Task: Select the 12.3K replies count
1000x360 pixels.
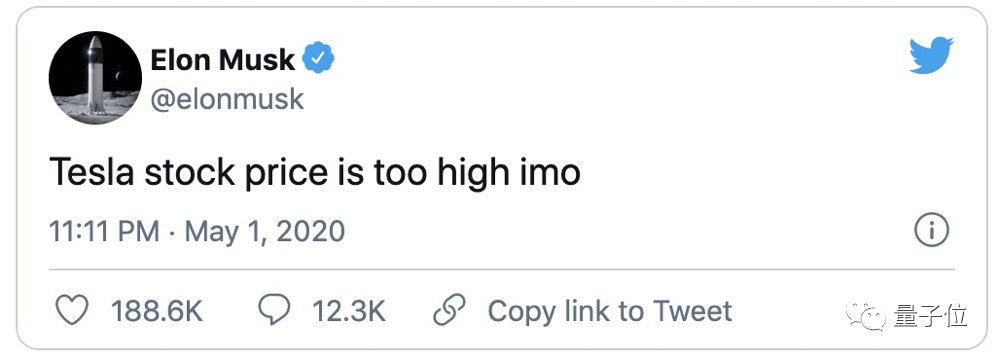Action: [349, 311]
